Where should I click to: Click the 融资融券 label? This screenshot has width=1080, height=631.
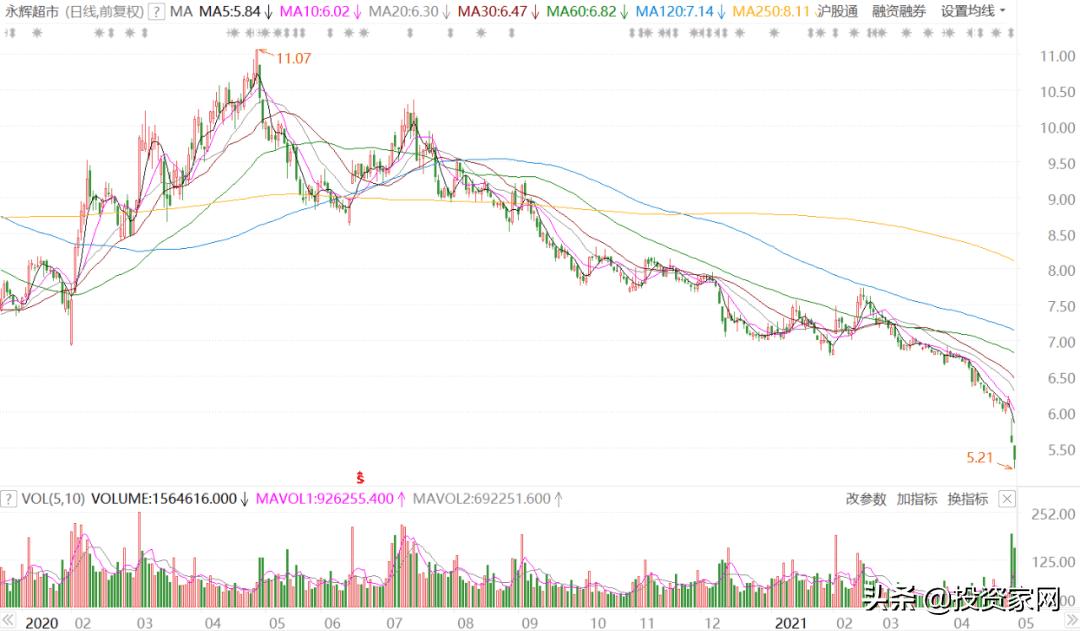899,12
